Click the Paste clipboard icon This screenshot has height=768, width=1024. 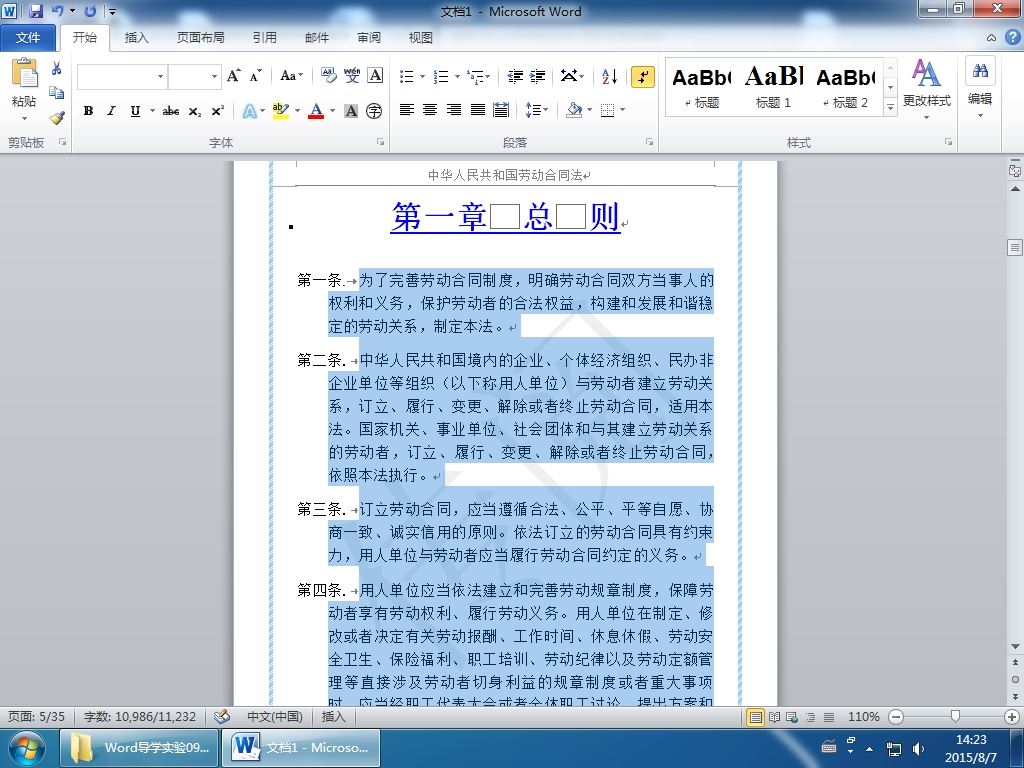coord(24,73)
